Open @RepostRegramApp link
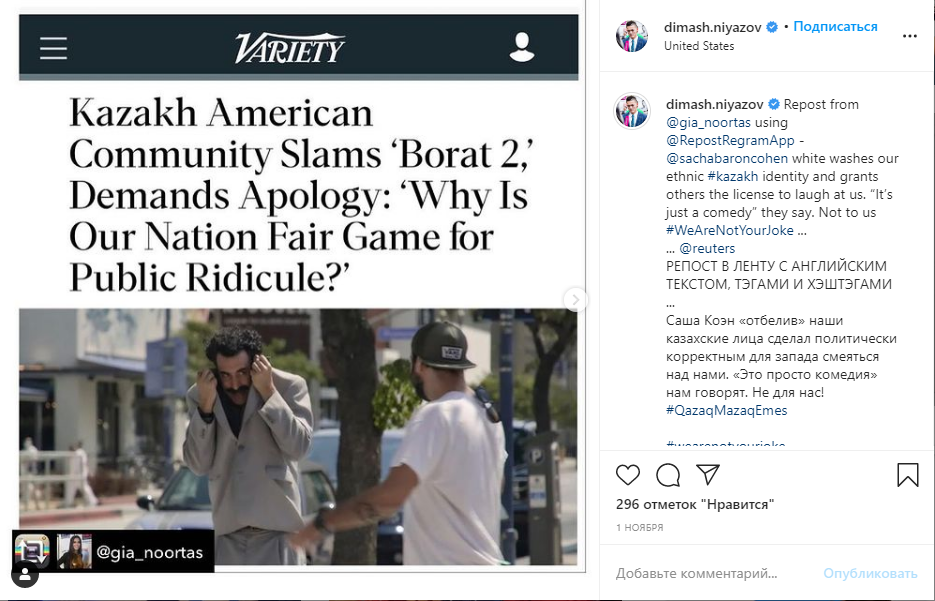This screenshot has width=935, height=601. coord(730,141)
